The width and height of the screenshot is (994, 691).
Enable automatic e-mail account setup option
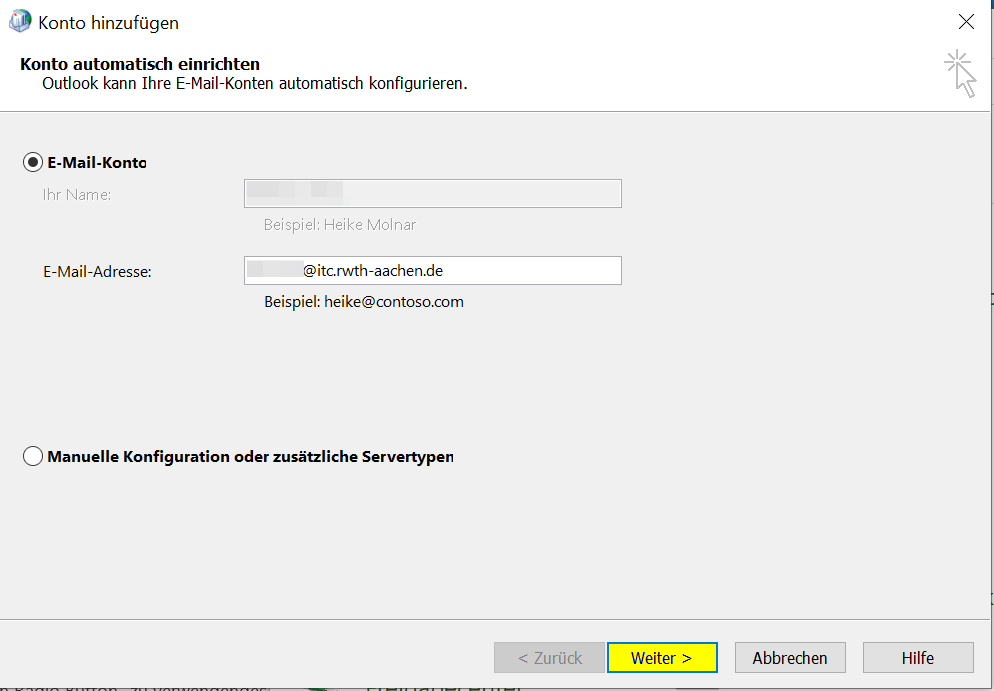(32, 161)
